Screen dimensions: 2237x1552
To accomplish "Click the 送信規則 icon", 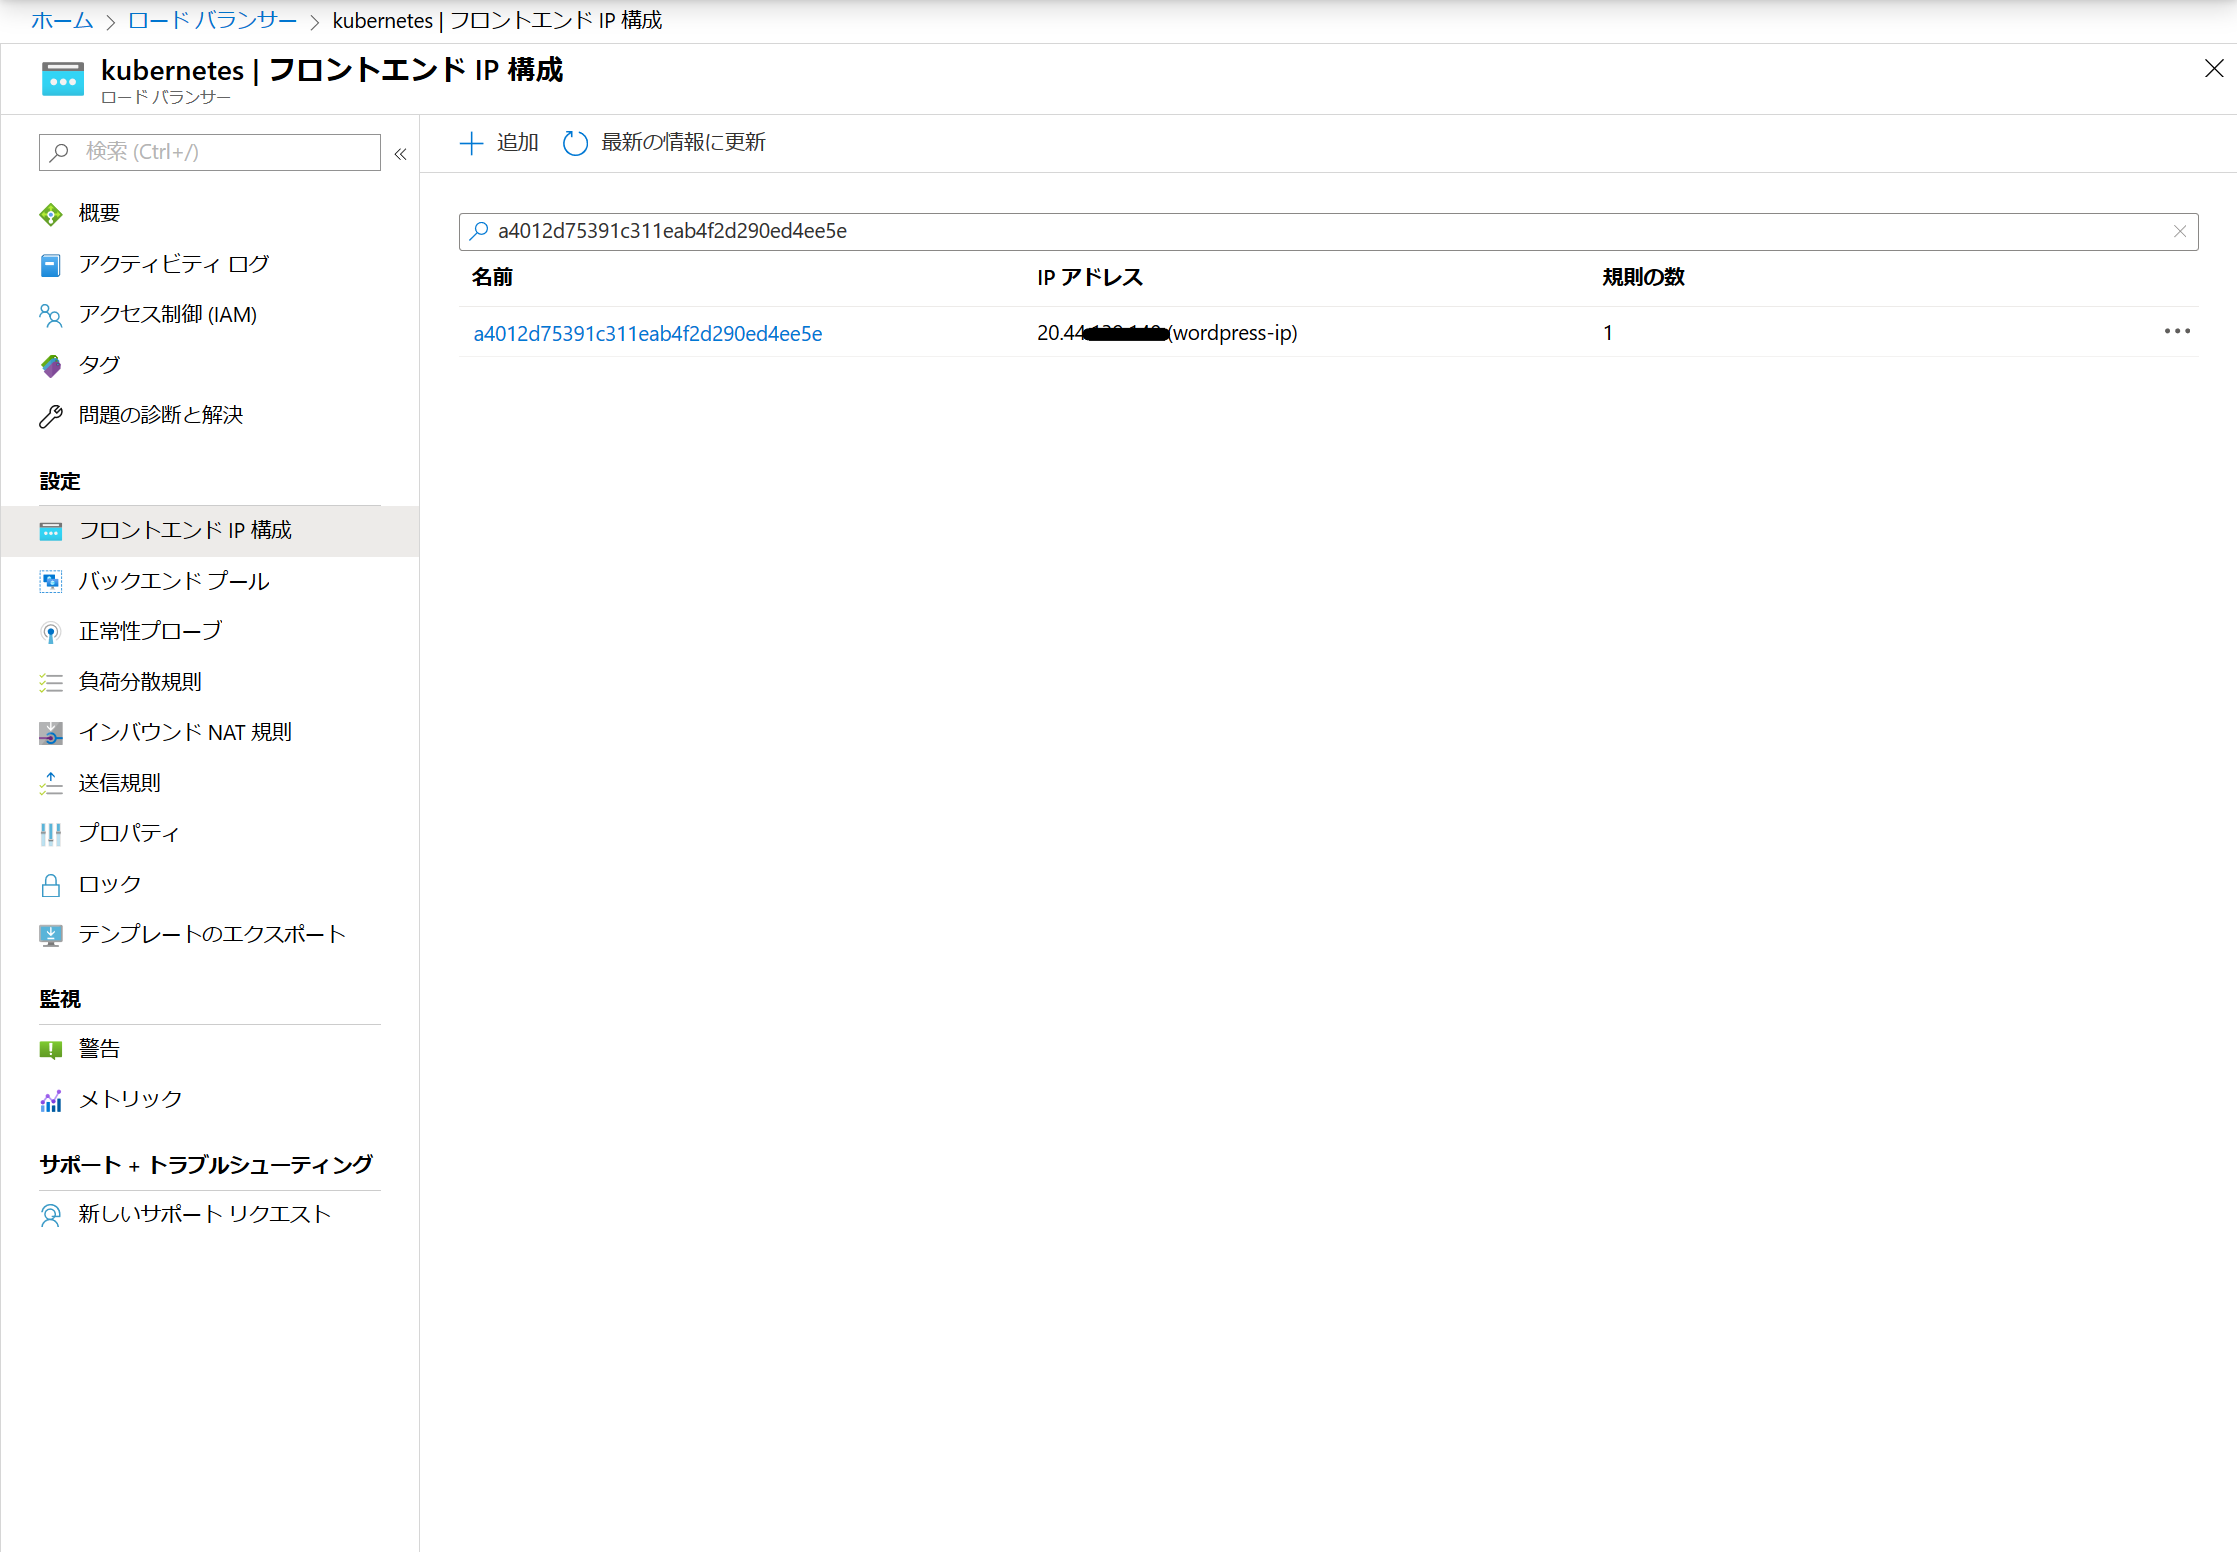I will pos(51,783).
